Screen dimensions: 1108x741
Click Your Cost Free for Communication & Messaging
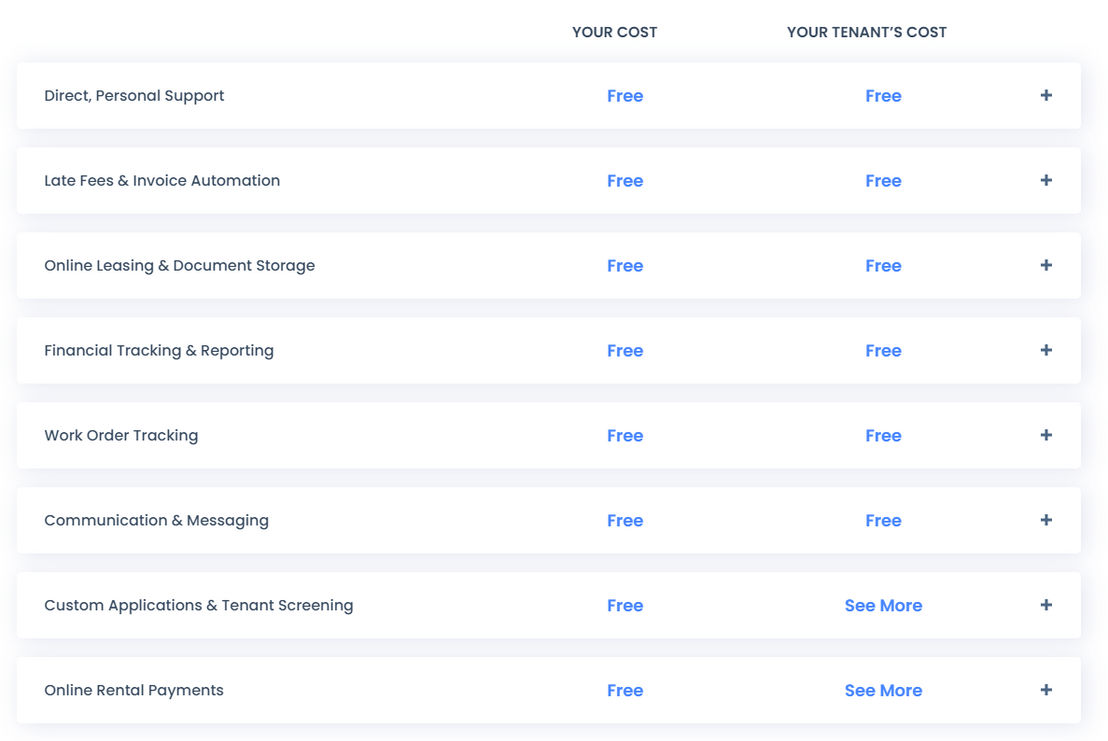625,521
